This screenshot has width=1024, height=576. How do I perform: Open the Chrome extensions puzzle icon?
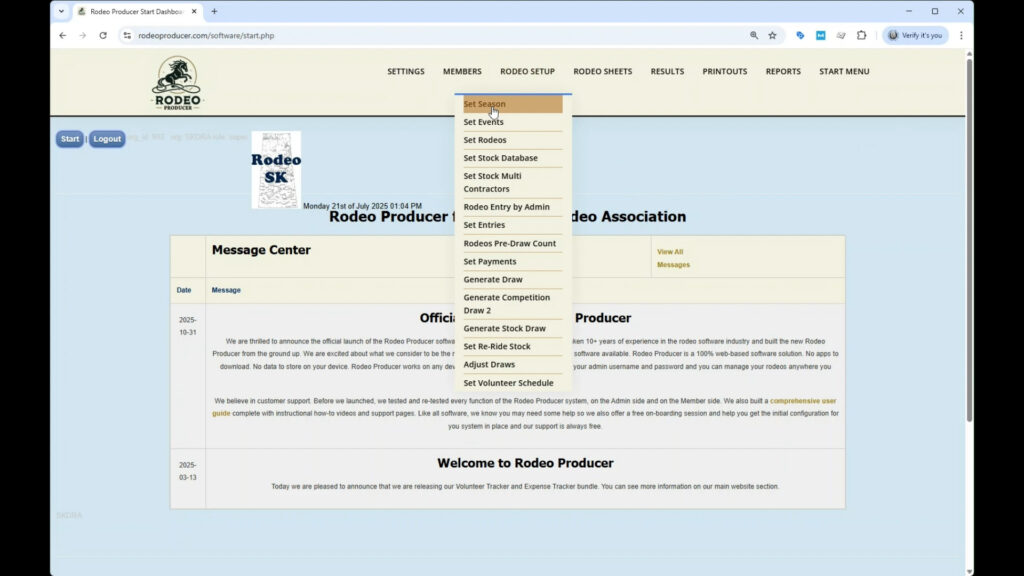click(x=862, y=34)
